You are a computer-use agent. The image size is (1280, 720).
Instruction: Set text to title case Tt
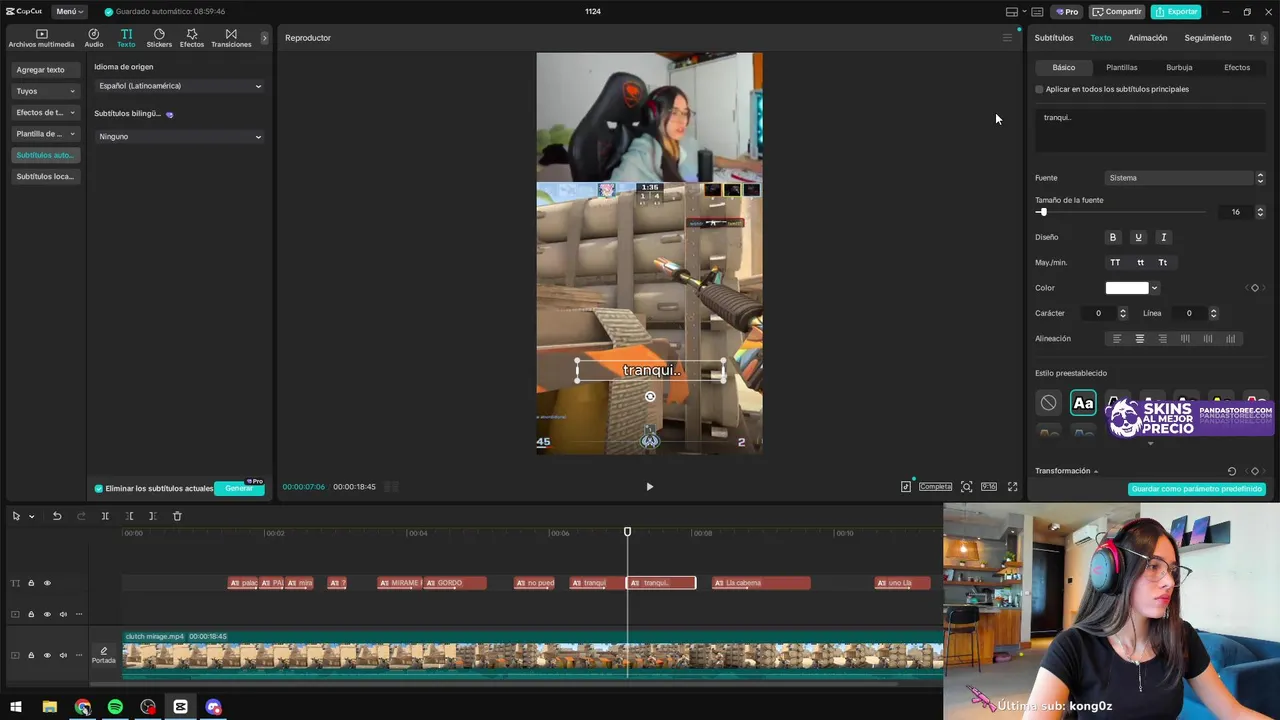click(x=1163, y=262)
